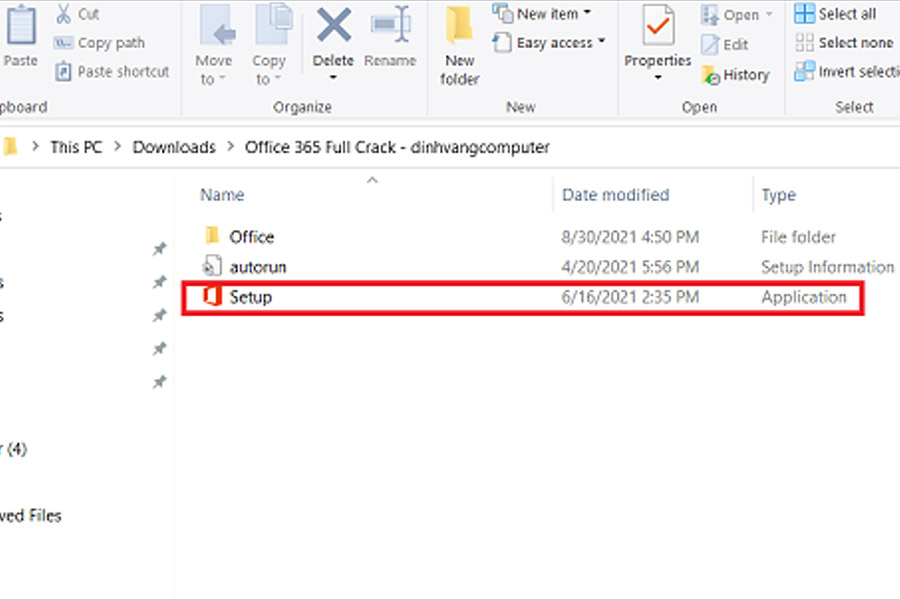Click the Copy path icon

click(x=63, y=43)
